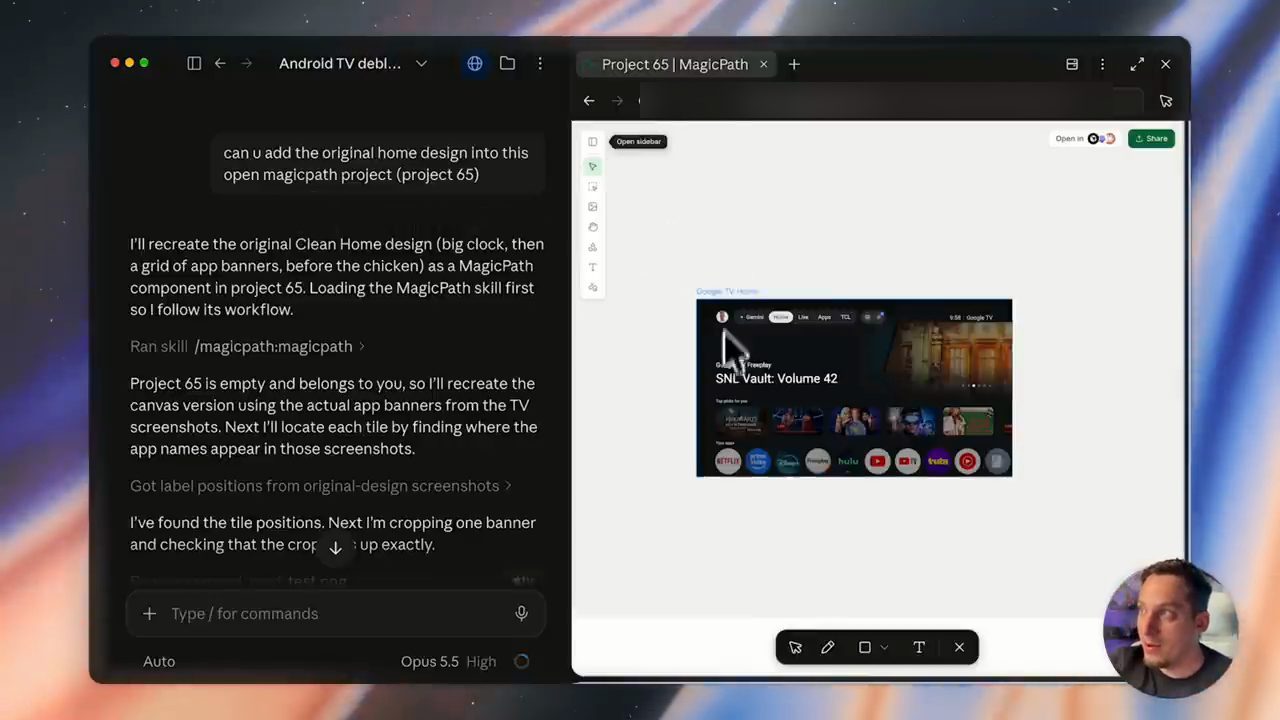Click the microphone dictation icon
1280x720 pixels.
coord(521,614)
